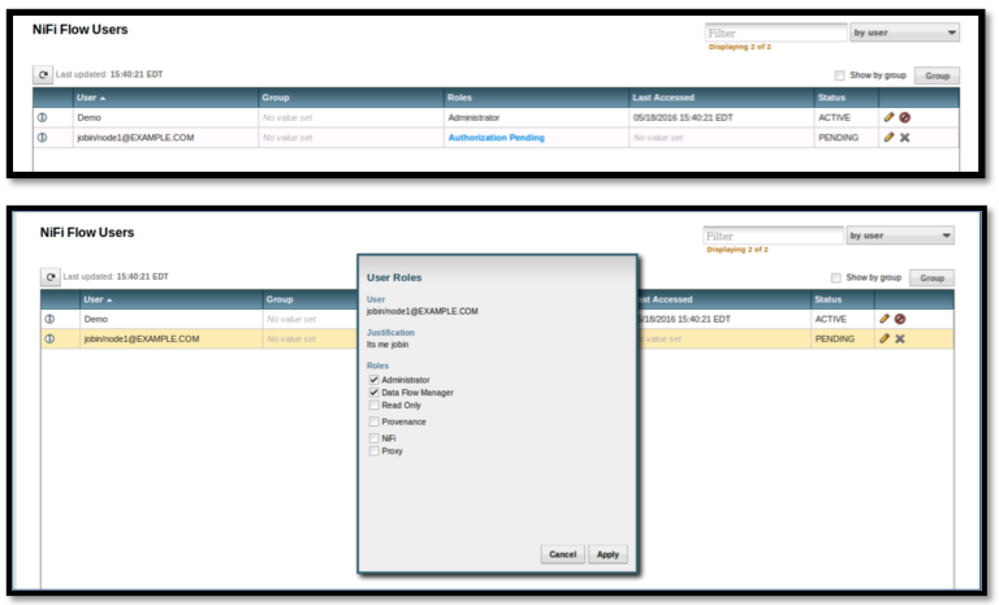
Task: Check the NiFi role checkbox
Action: point(374,438)
